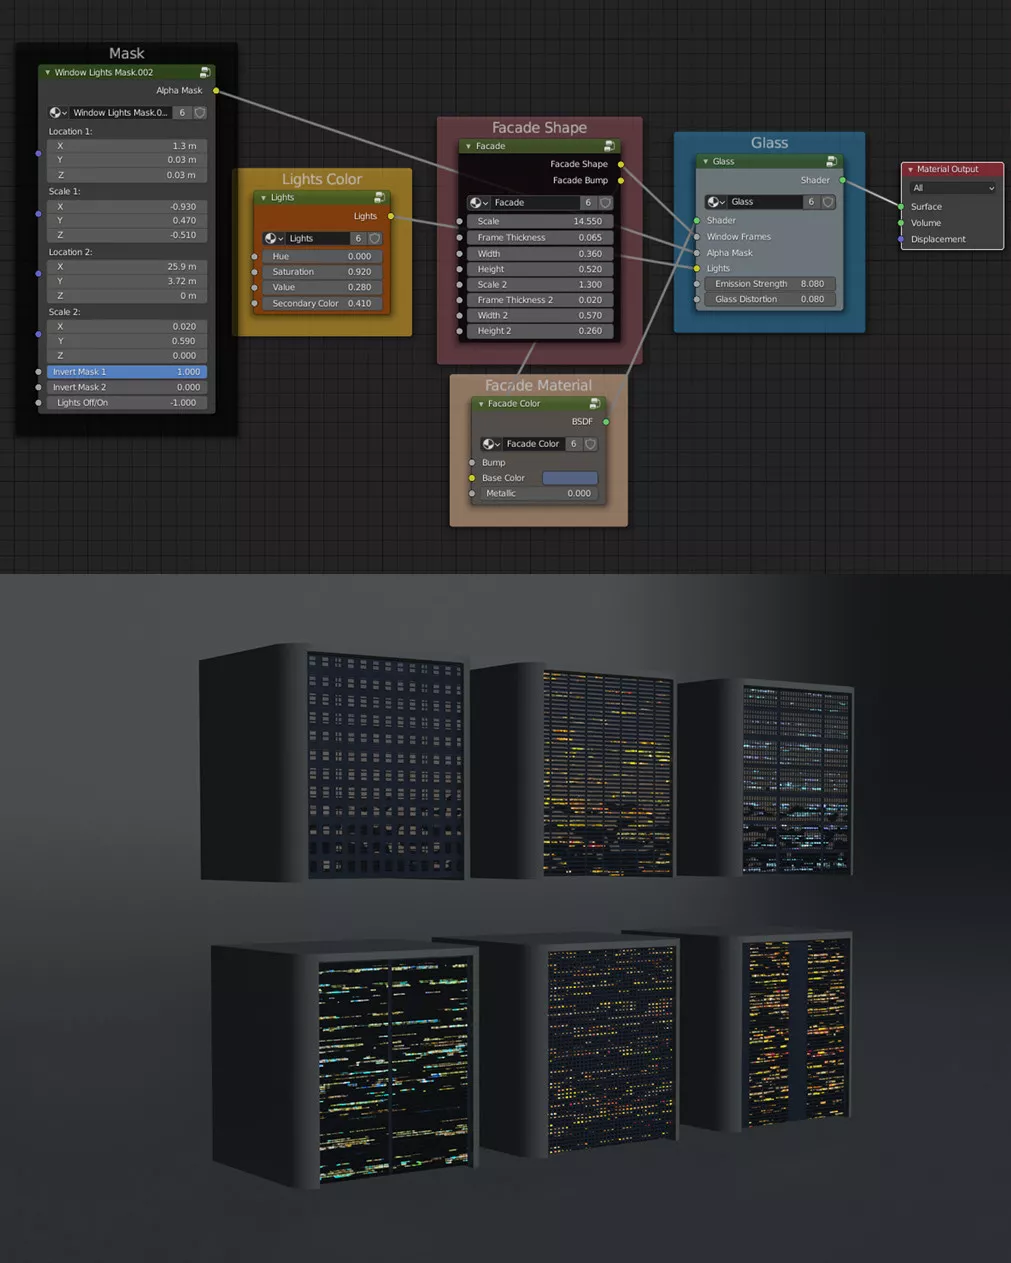
Task: Click the node group icon on Lights node header
Action: 379,198
